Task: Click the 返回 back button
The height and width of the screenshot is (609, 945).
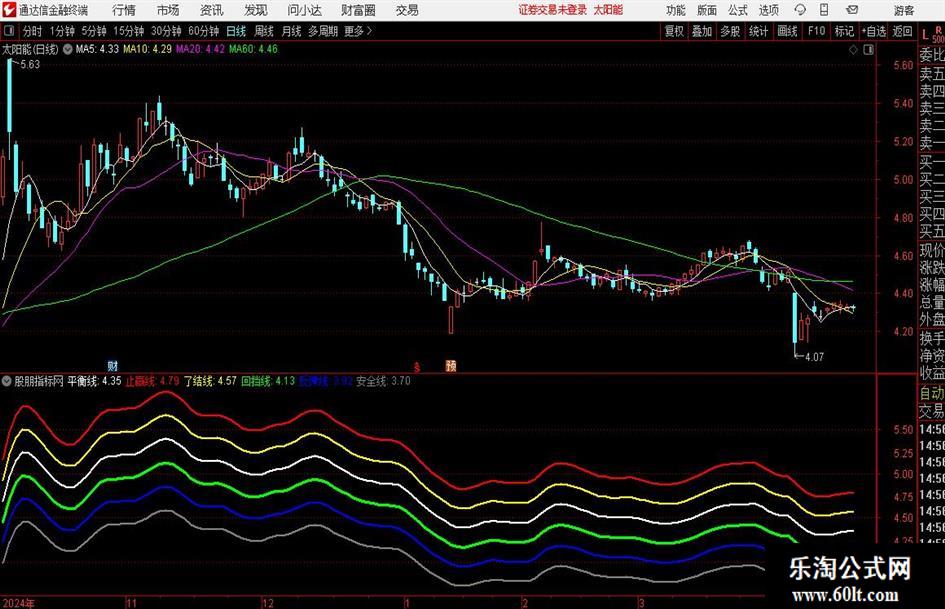Action: pyautogui.click(x=902, y=31)
